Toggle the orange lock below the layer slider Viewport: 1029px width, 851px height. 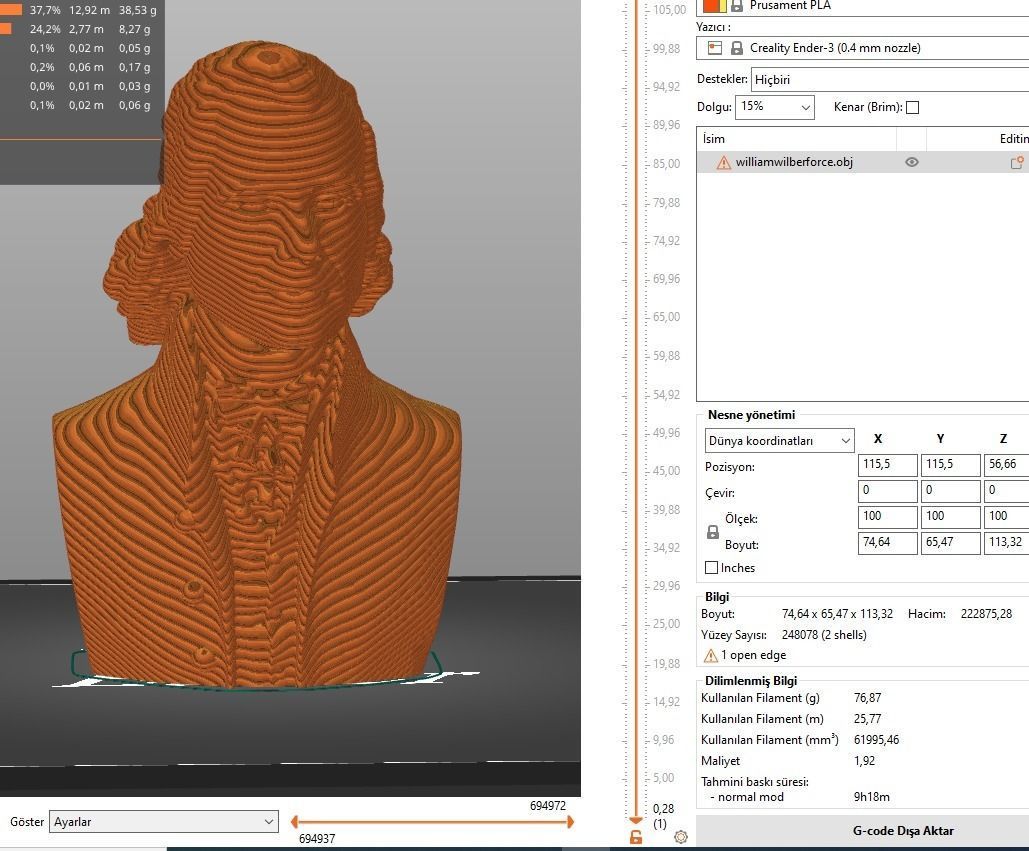635,837
